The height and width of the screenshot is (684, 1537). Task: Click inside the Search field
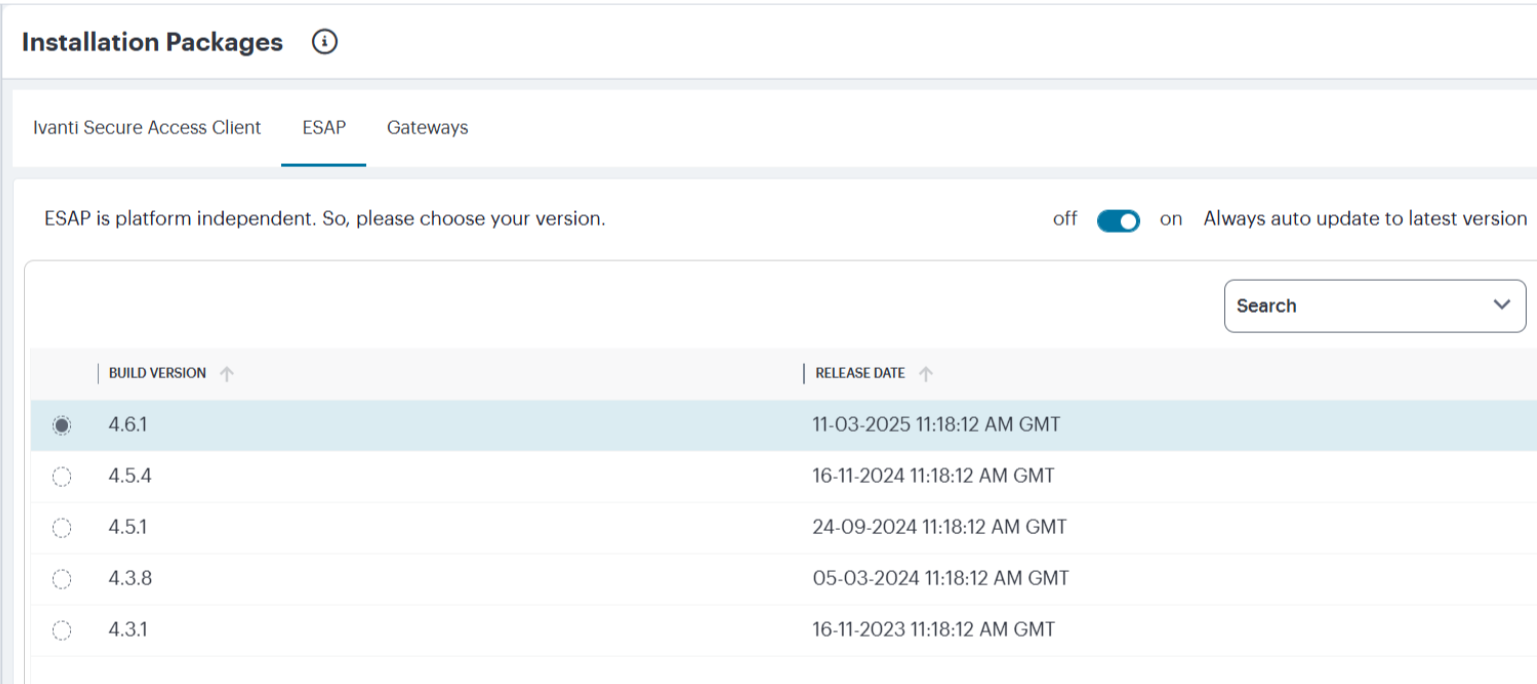pos(1375,306)
